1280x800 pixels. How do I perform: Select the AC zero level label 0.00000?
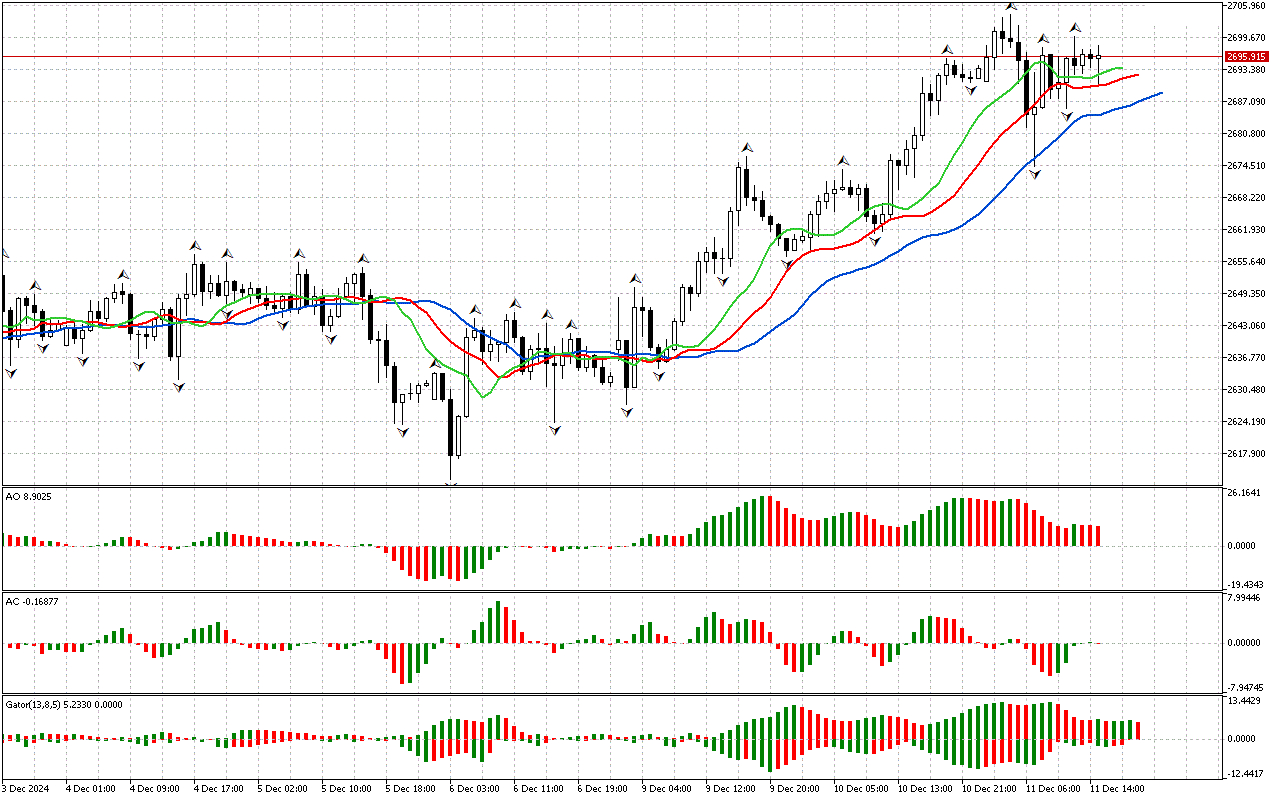tap(1244, 643)
